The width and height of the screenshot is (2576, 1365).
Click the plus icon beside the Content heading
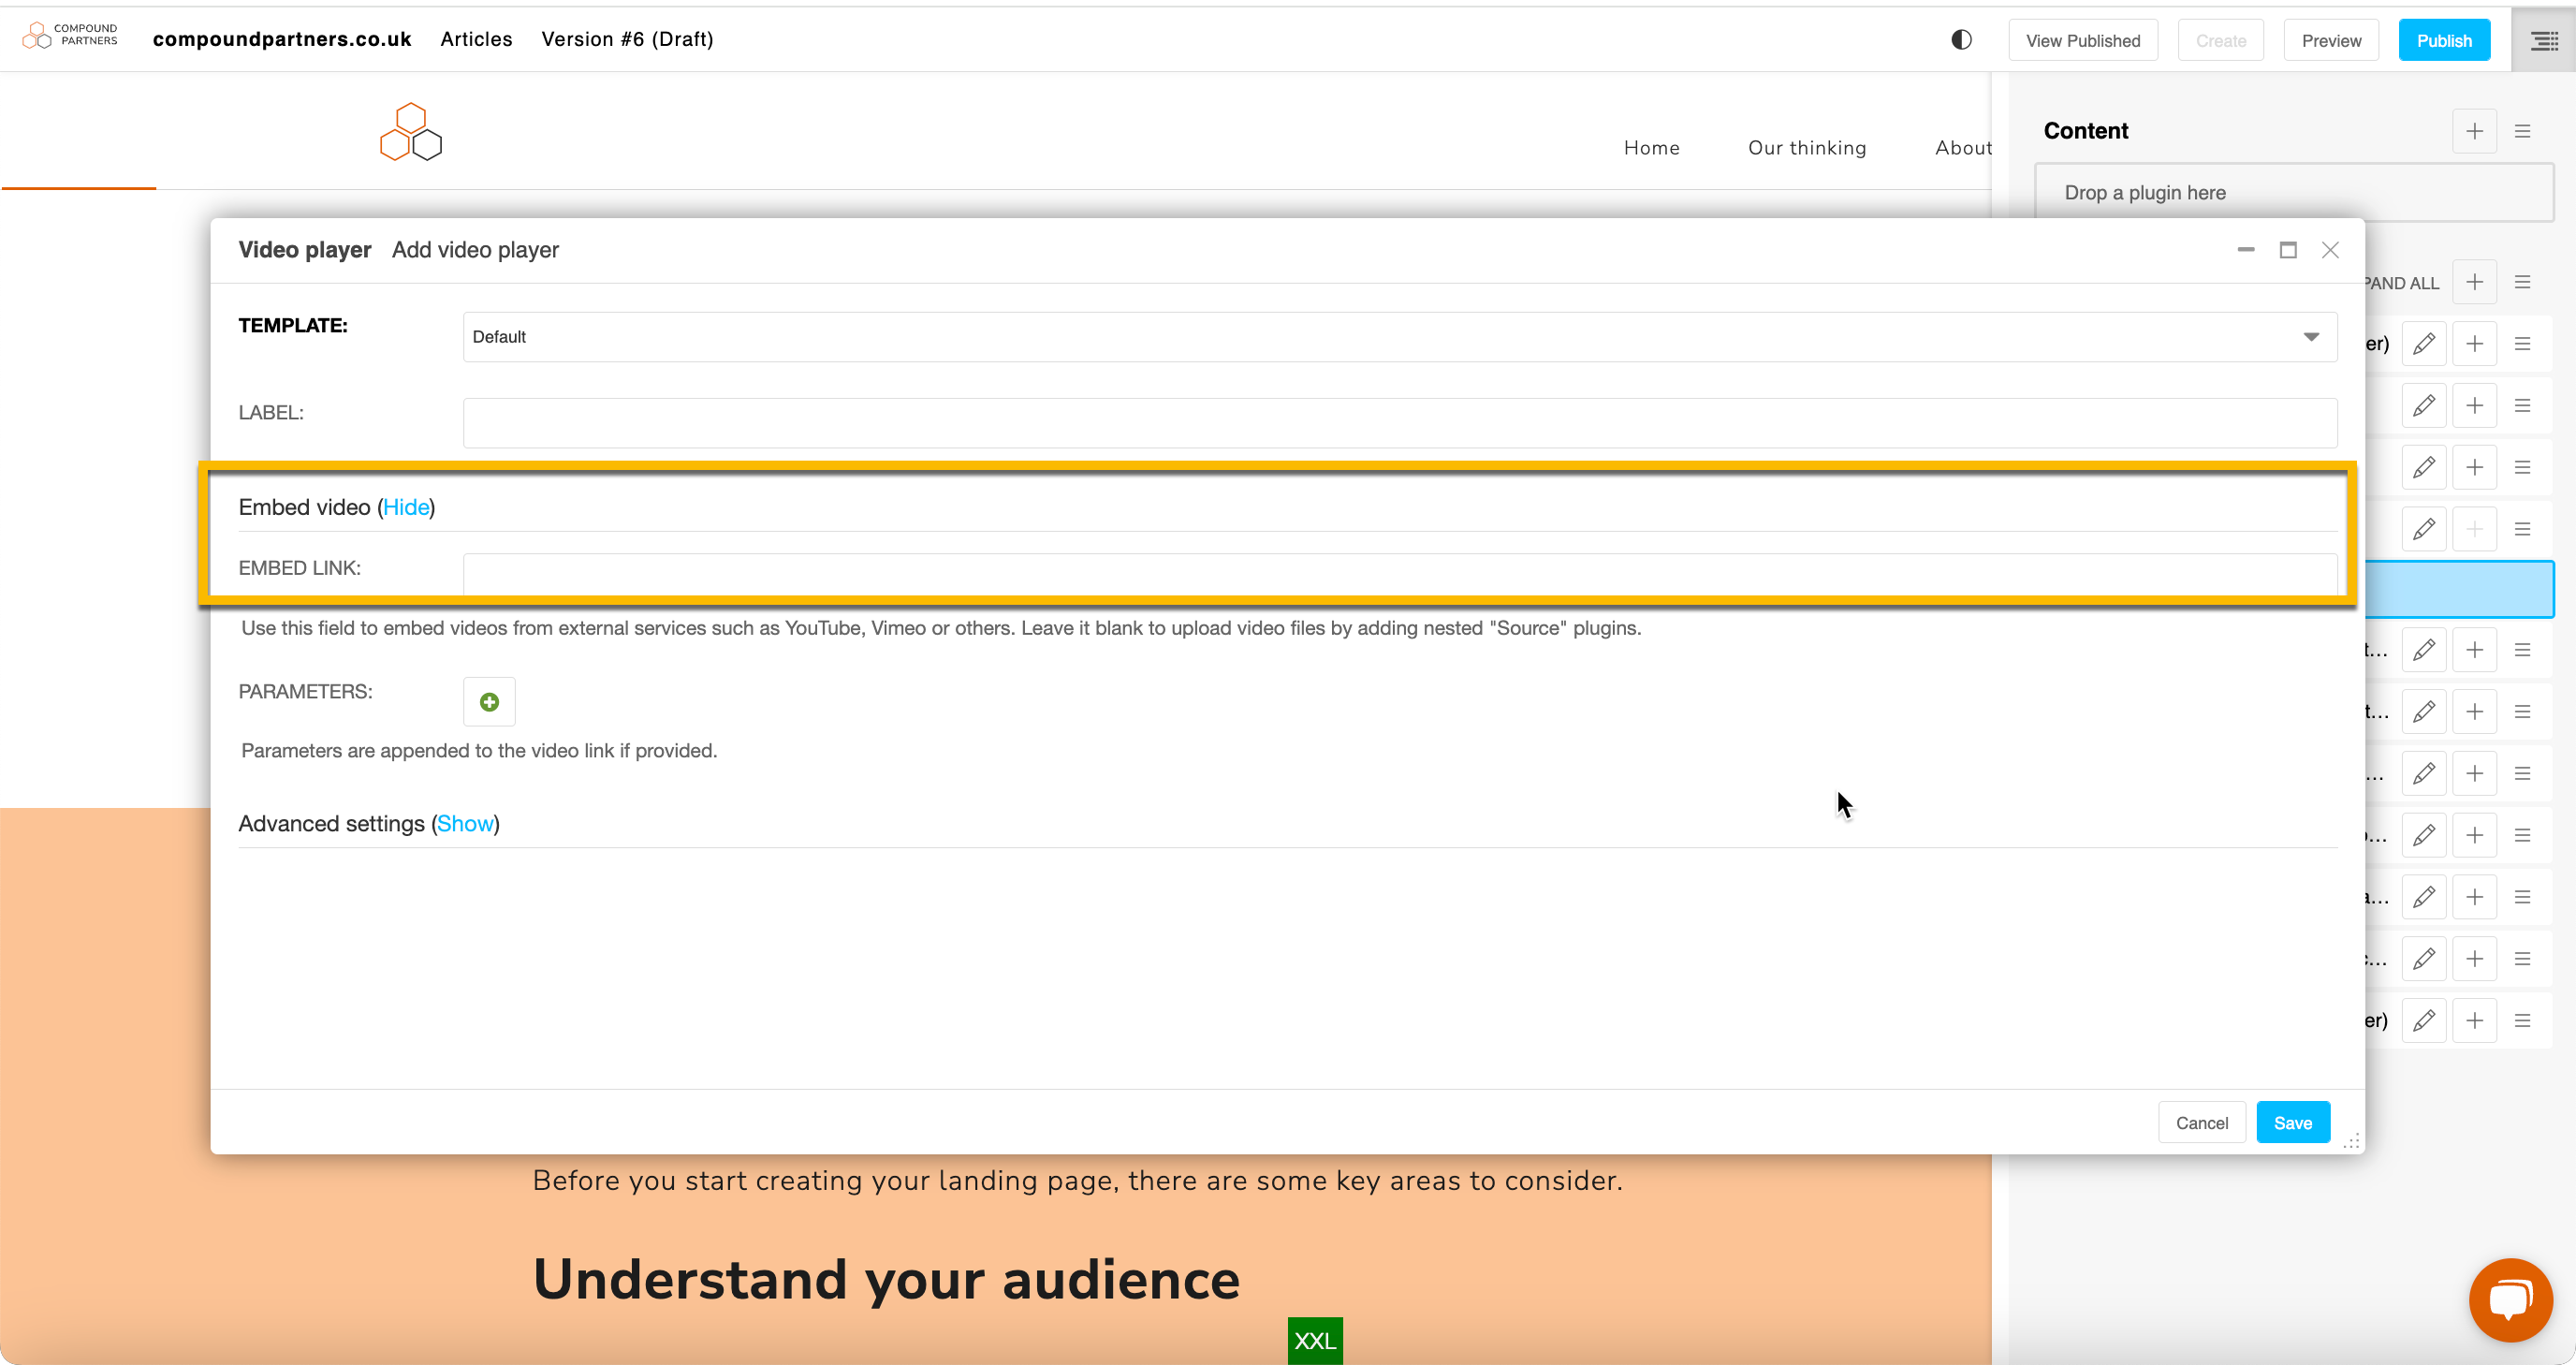pyautogui.click(x=2474, y=131)
